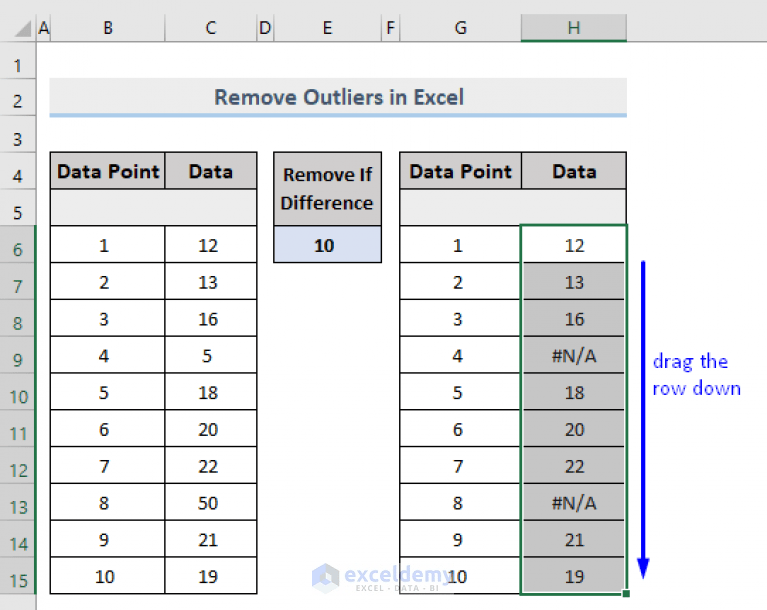Select cell G6 with data point 1
The width and height of the screenshot is (767, 610).
pos(460,245)
